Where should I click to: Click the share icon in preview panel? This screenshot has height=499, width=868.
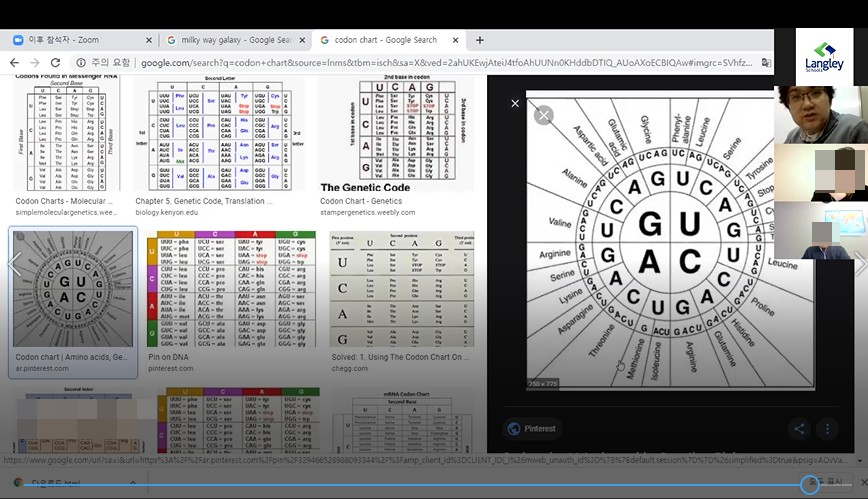799,429
